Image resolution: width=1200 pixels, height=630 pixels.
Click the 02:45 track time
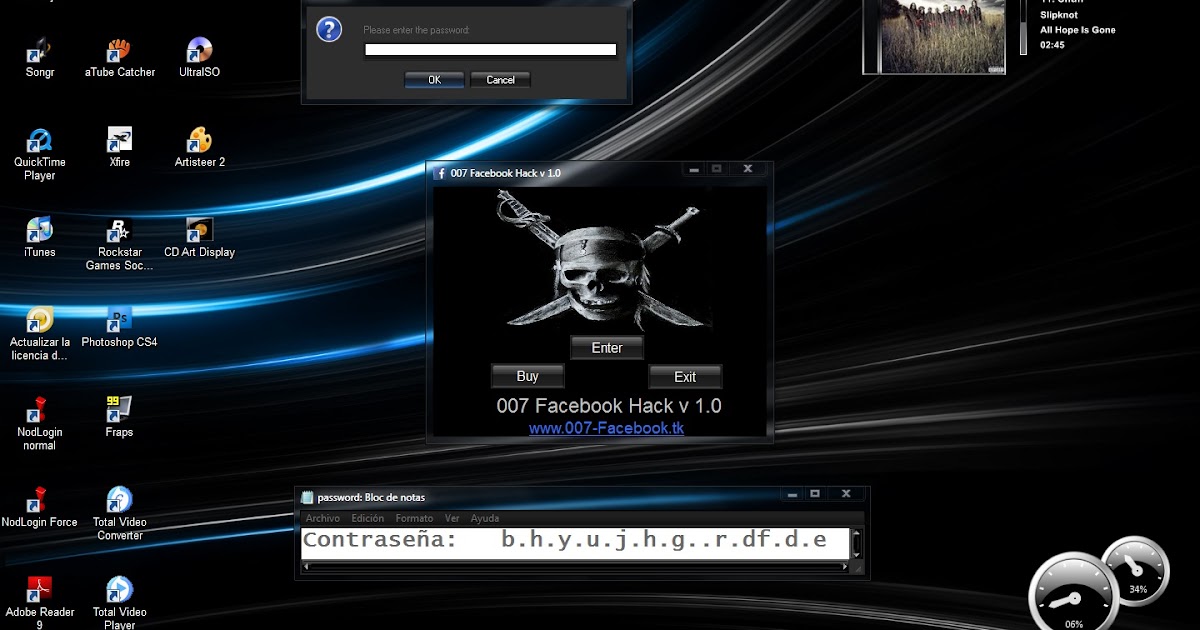click(1052, 45)
